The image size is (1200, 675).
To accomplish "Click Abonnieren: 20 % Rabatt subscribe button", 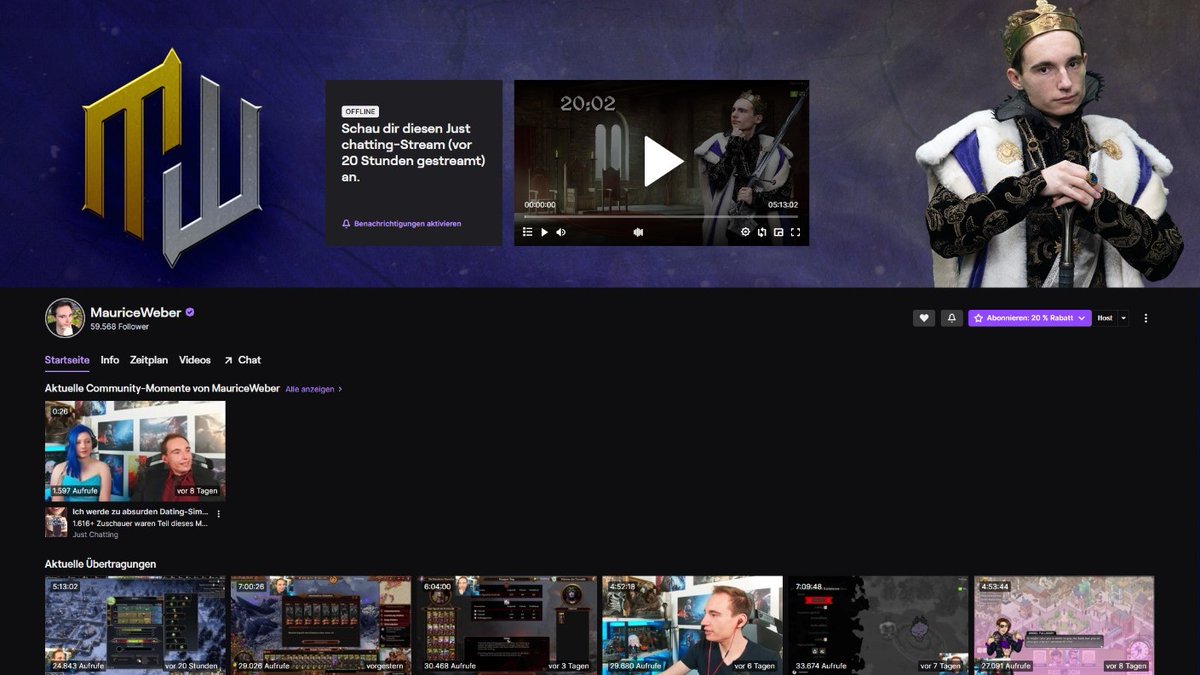I will (x=1029, y=318).
